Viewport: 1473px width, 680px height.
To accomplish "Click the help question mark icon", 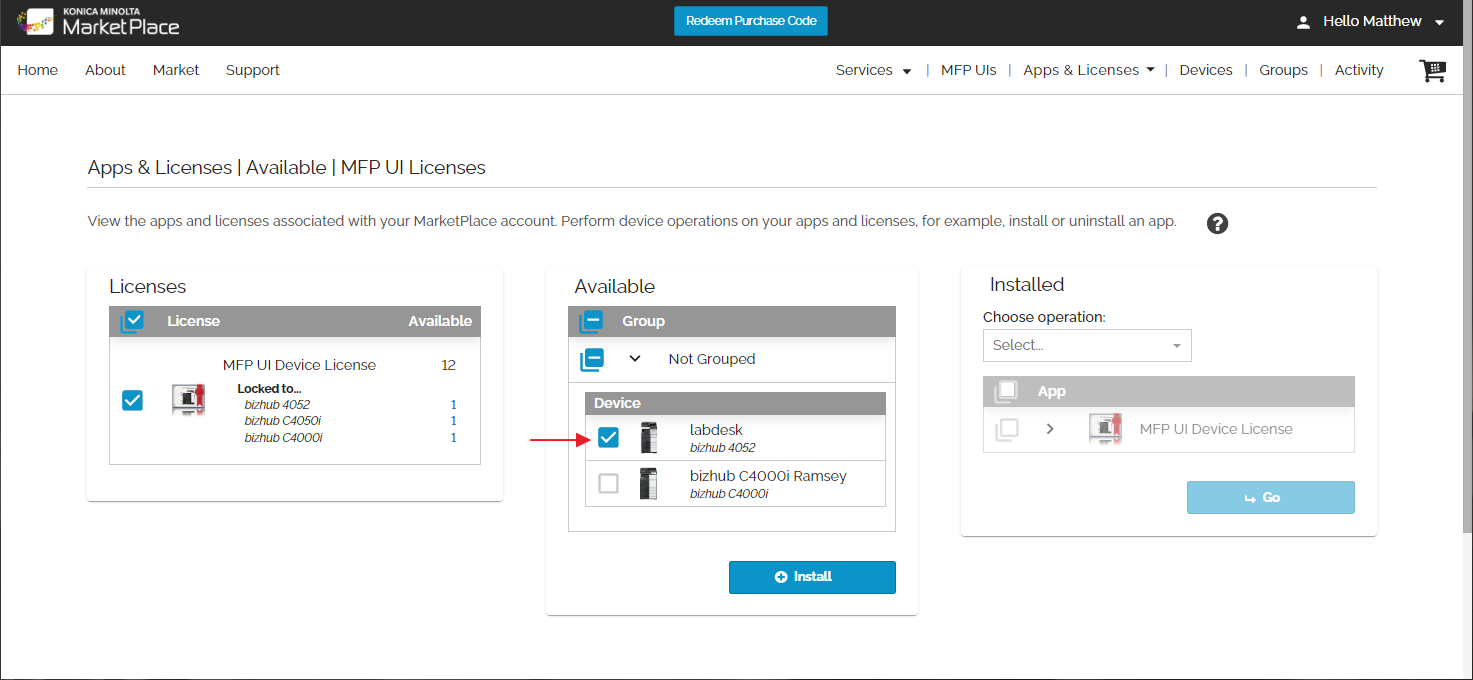I will click(1217, 223).
